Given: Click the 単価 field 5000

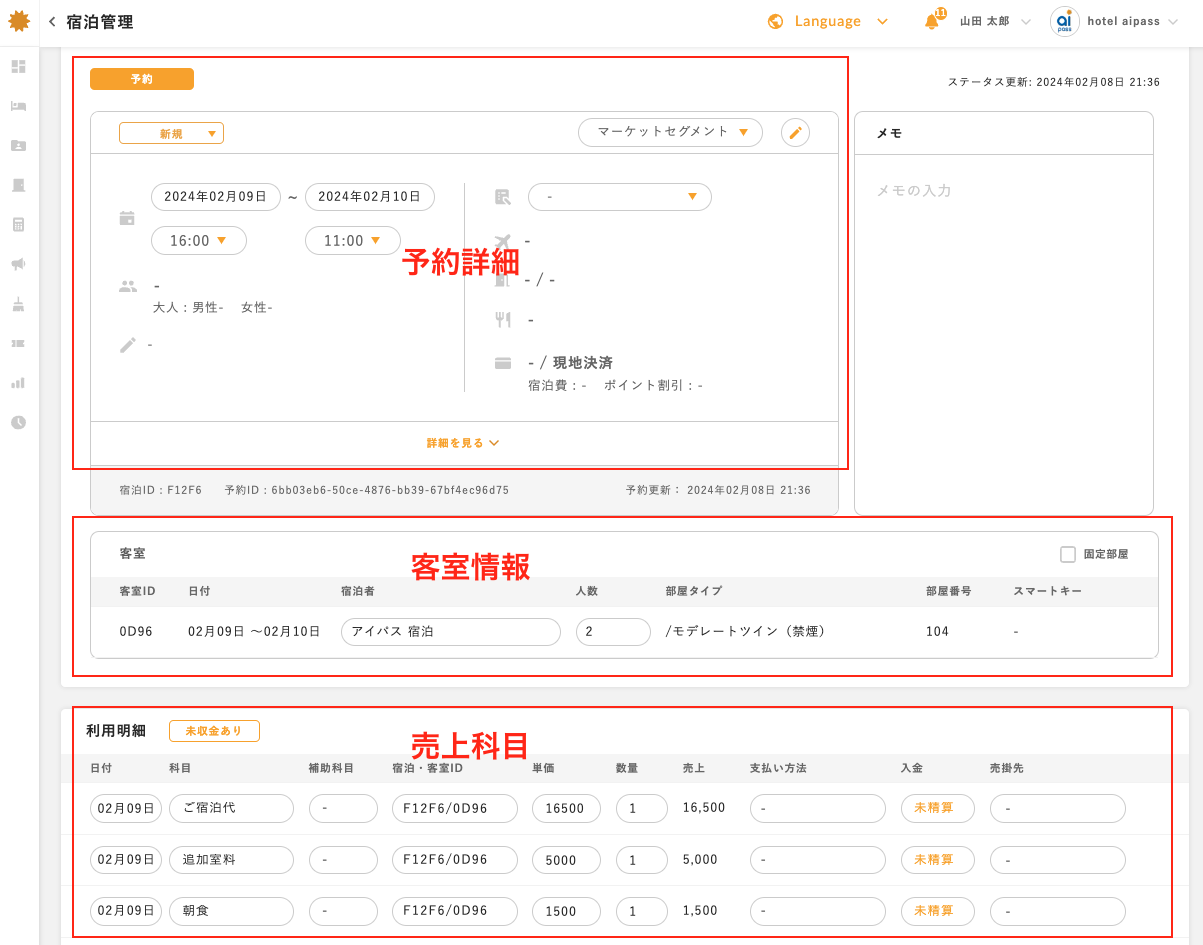Looking at the screenshot, I should point(566,860).
